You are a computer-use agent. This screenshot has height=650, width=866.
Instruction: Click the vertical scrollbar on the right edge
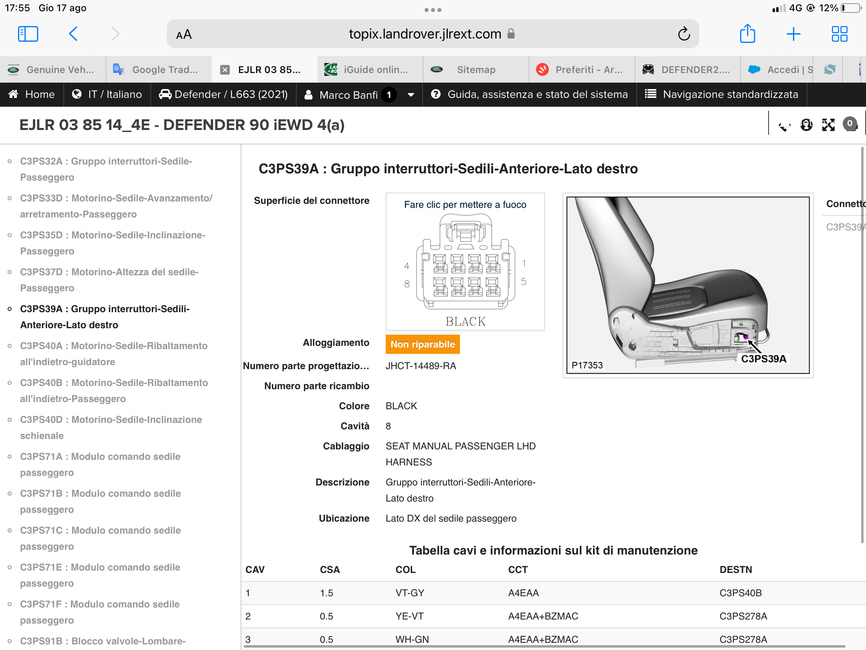pos(862,345)
